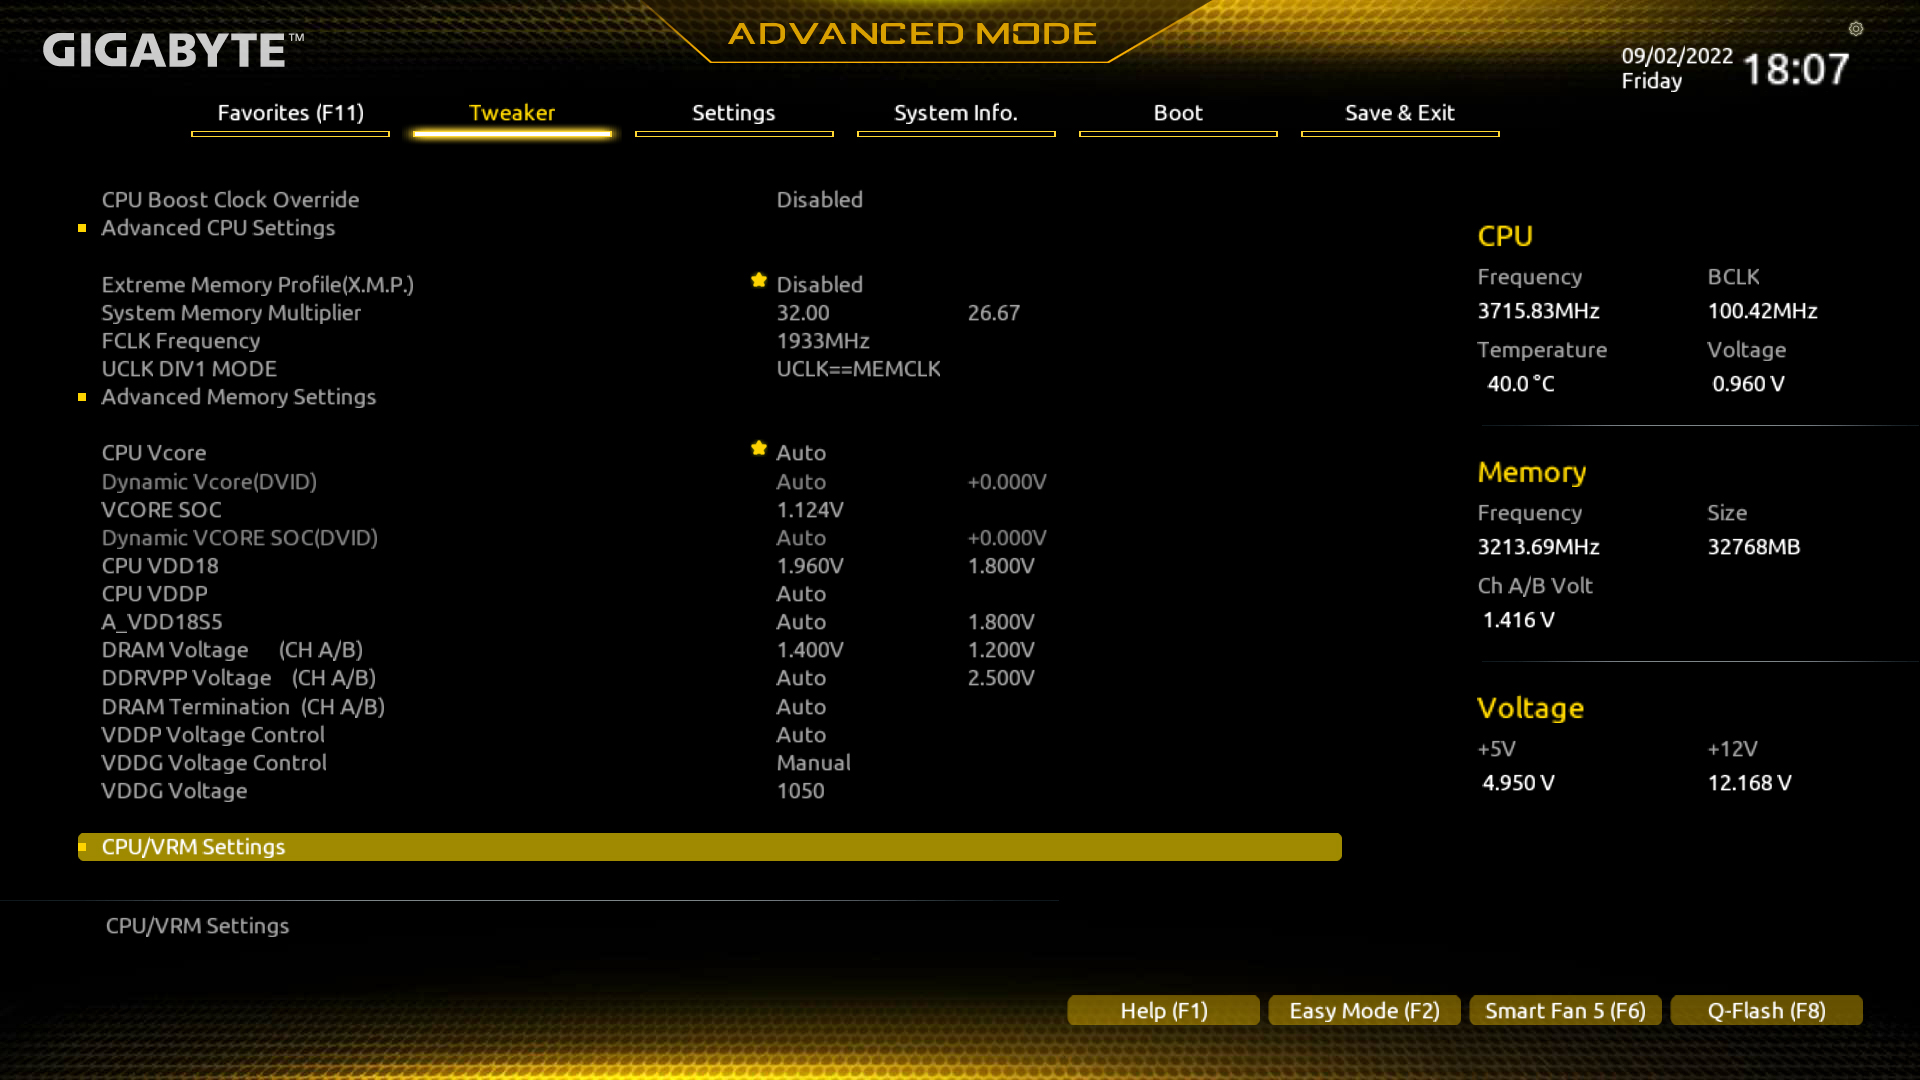The width and height of the screenshot is (1920, 1080).
Task: Open the Settings tab
Action: click(733, 113)
